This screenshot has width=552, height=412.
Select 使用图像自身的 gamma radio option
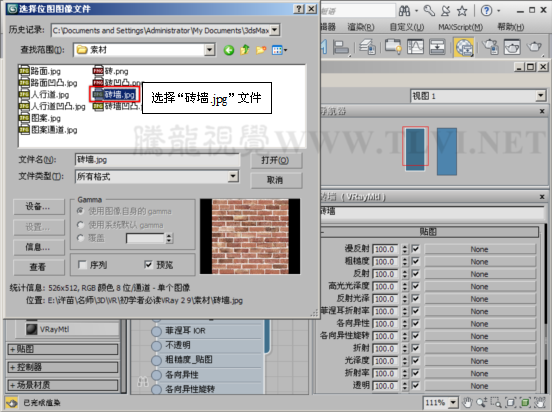(81, 211)
